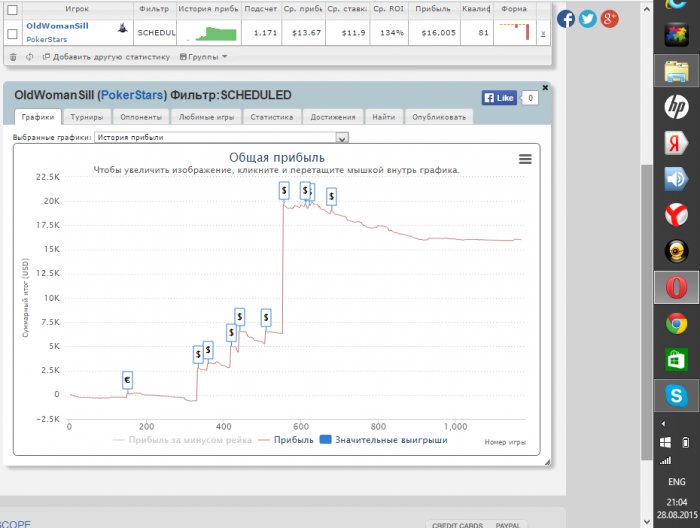Toggle 'Значительные выигрыши' legend series
The image size is (700, 528).
pos(384,440)
